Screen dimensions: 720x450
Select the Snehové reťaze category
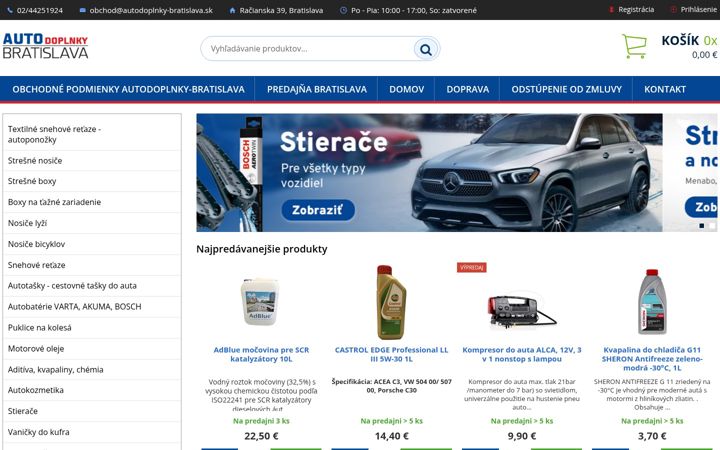point(92,265)
